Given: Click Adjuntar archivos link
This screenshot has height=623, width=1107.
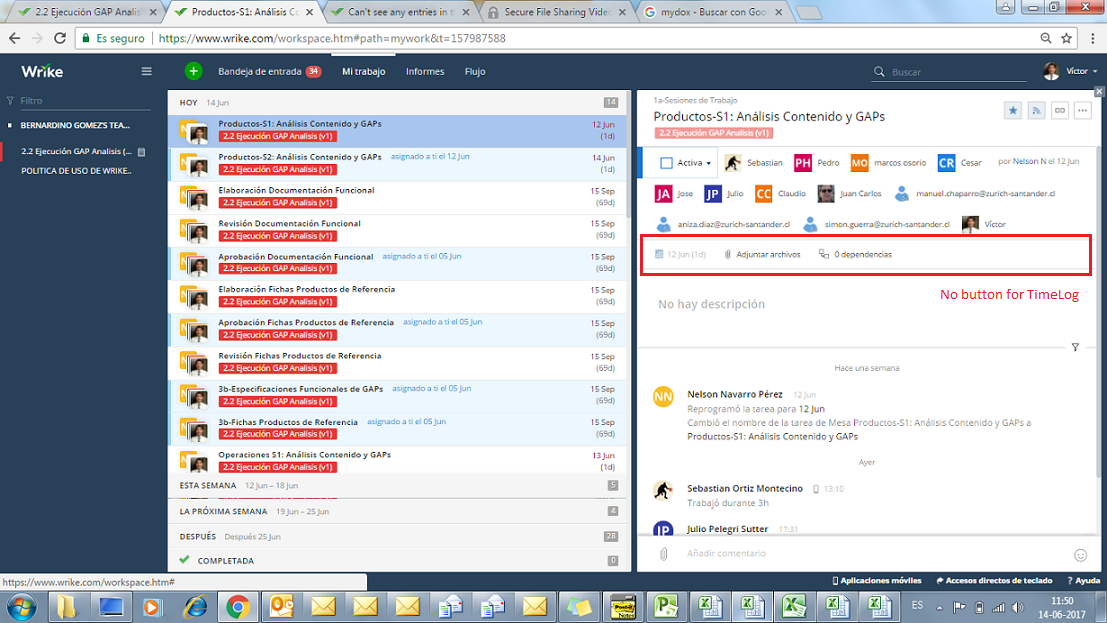Looking at the screenshot, I should point(768,254).
